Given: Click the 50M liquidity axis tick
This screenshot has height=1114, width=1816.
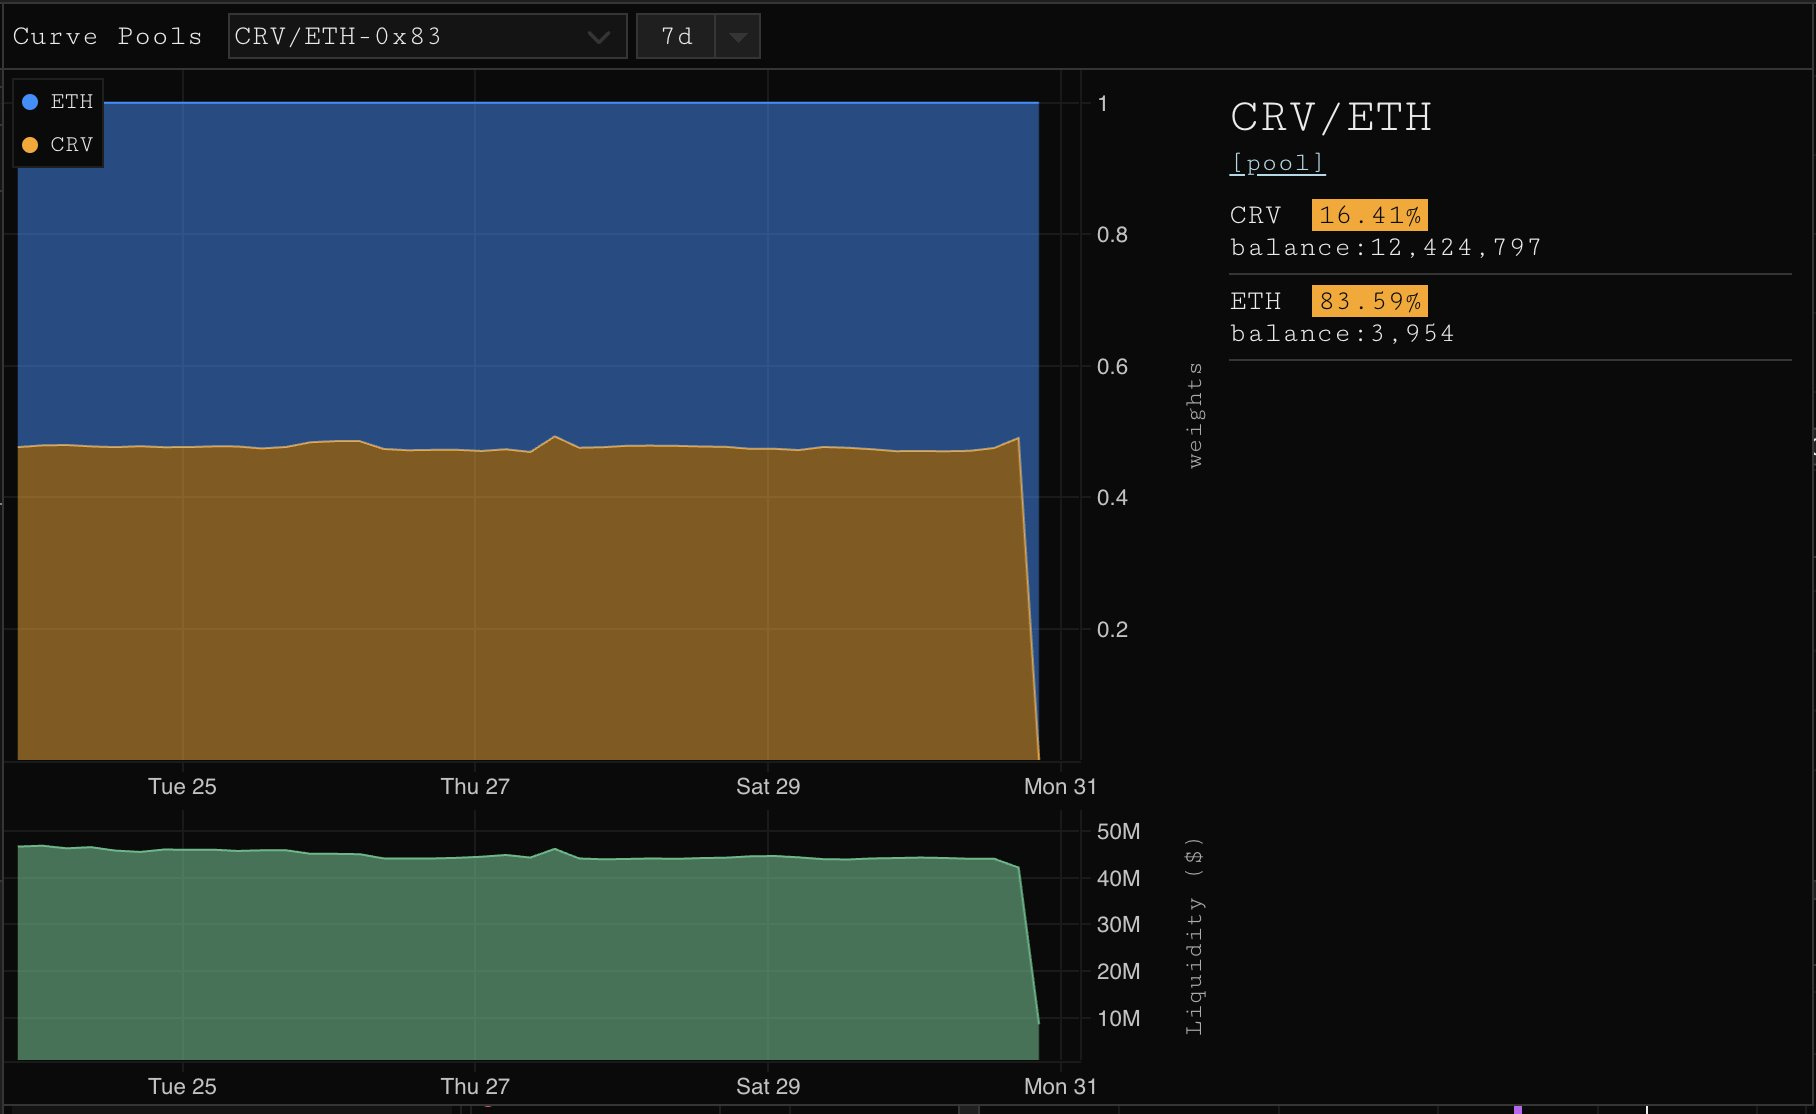Looking at the screenshot, I should (1118, 832).
